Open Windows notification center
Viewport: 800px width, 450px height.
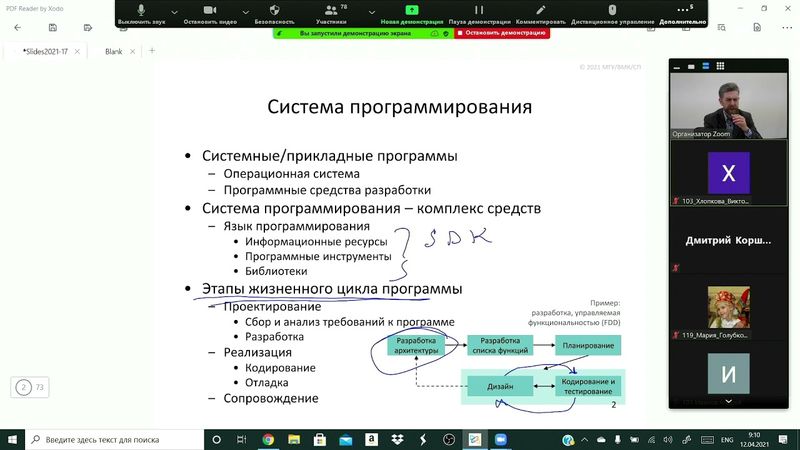783,439
